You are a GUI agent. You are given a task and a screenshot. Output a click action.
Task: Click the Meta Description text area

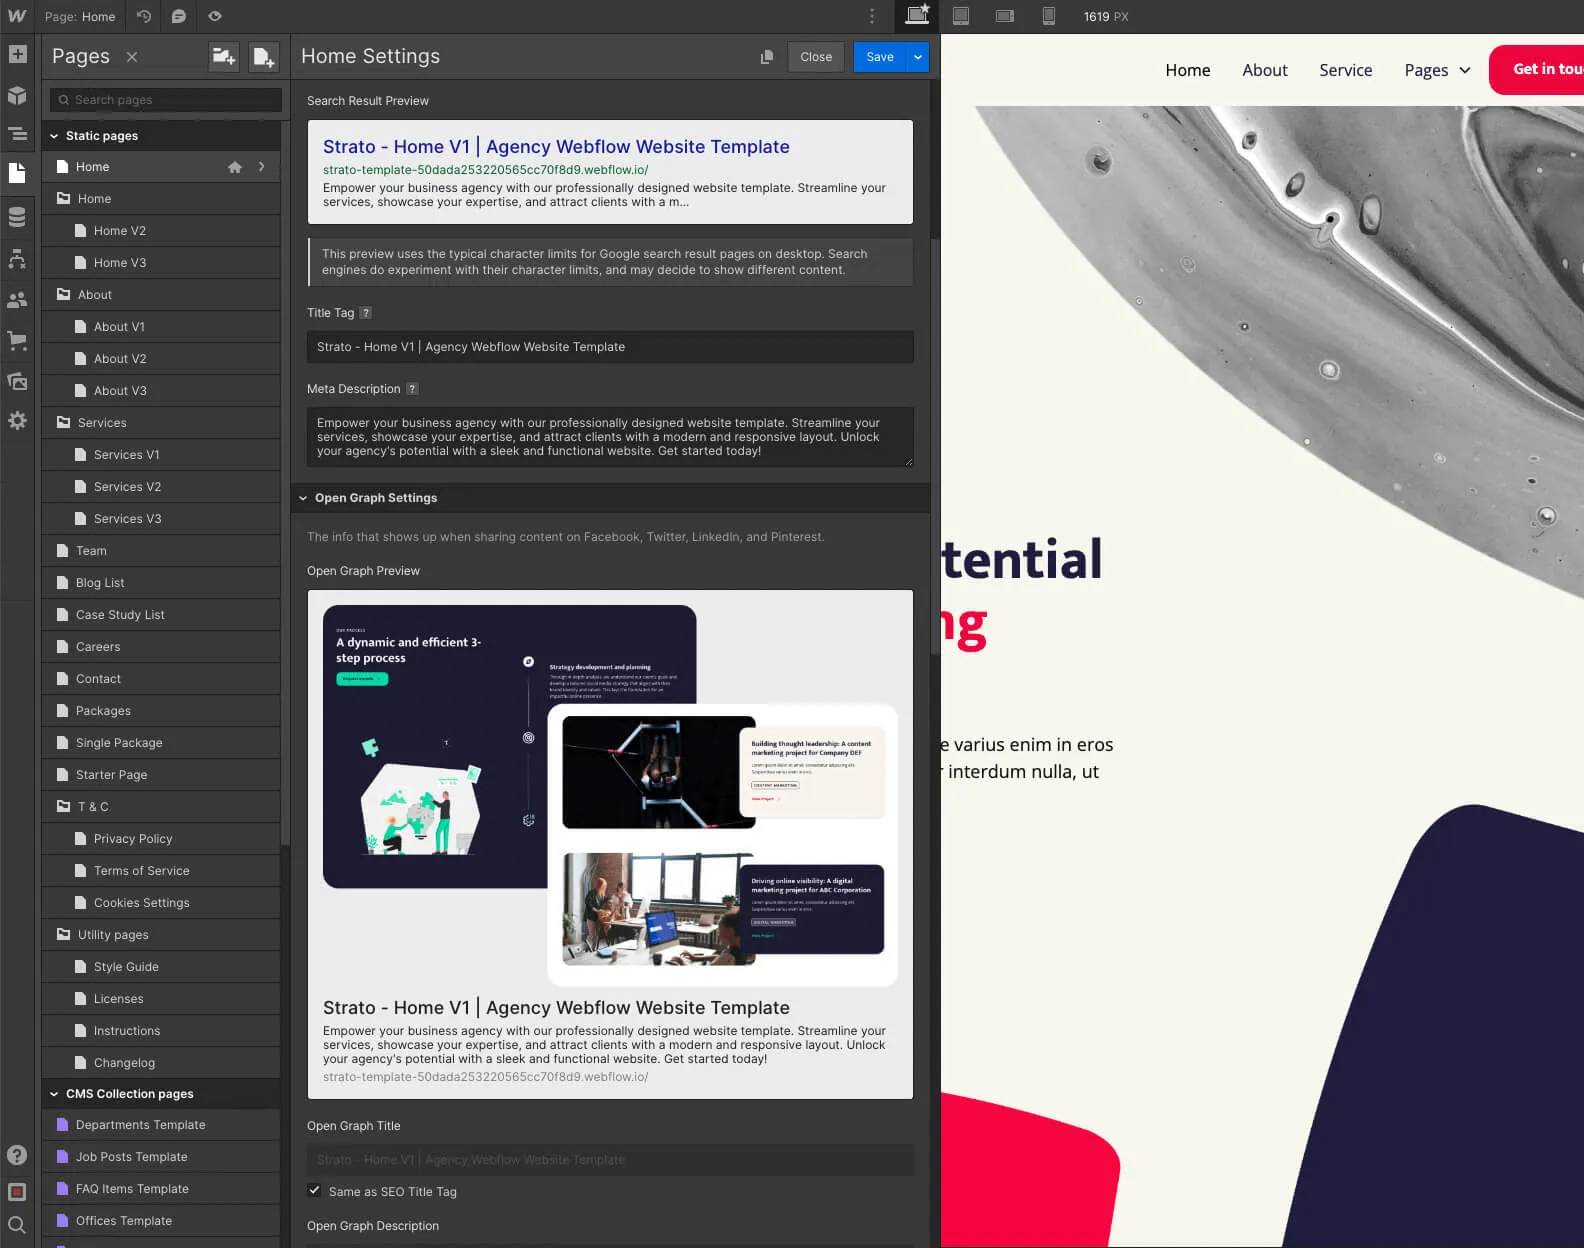(x=610, y=437)
